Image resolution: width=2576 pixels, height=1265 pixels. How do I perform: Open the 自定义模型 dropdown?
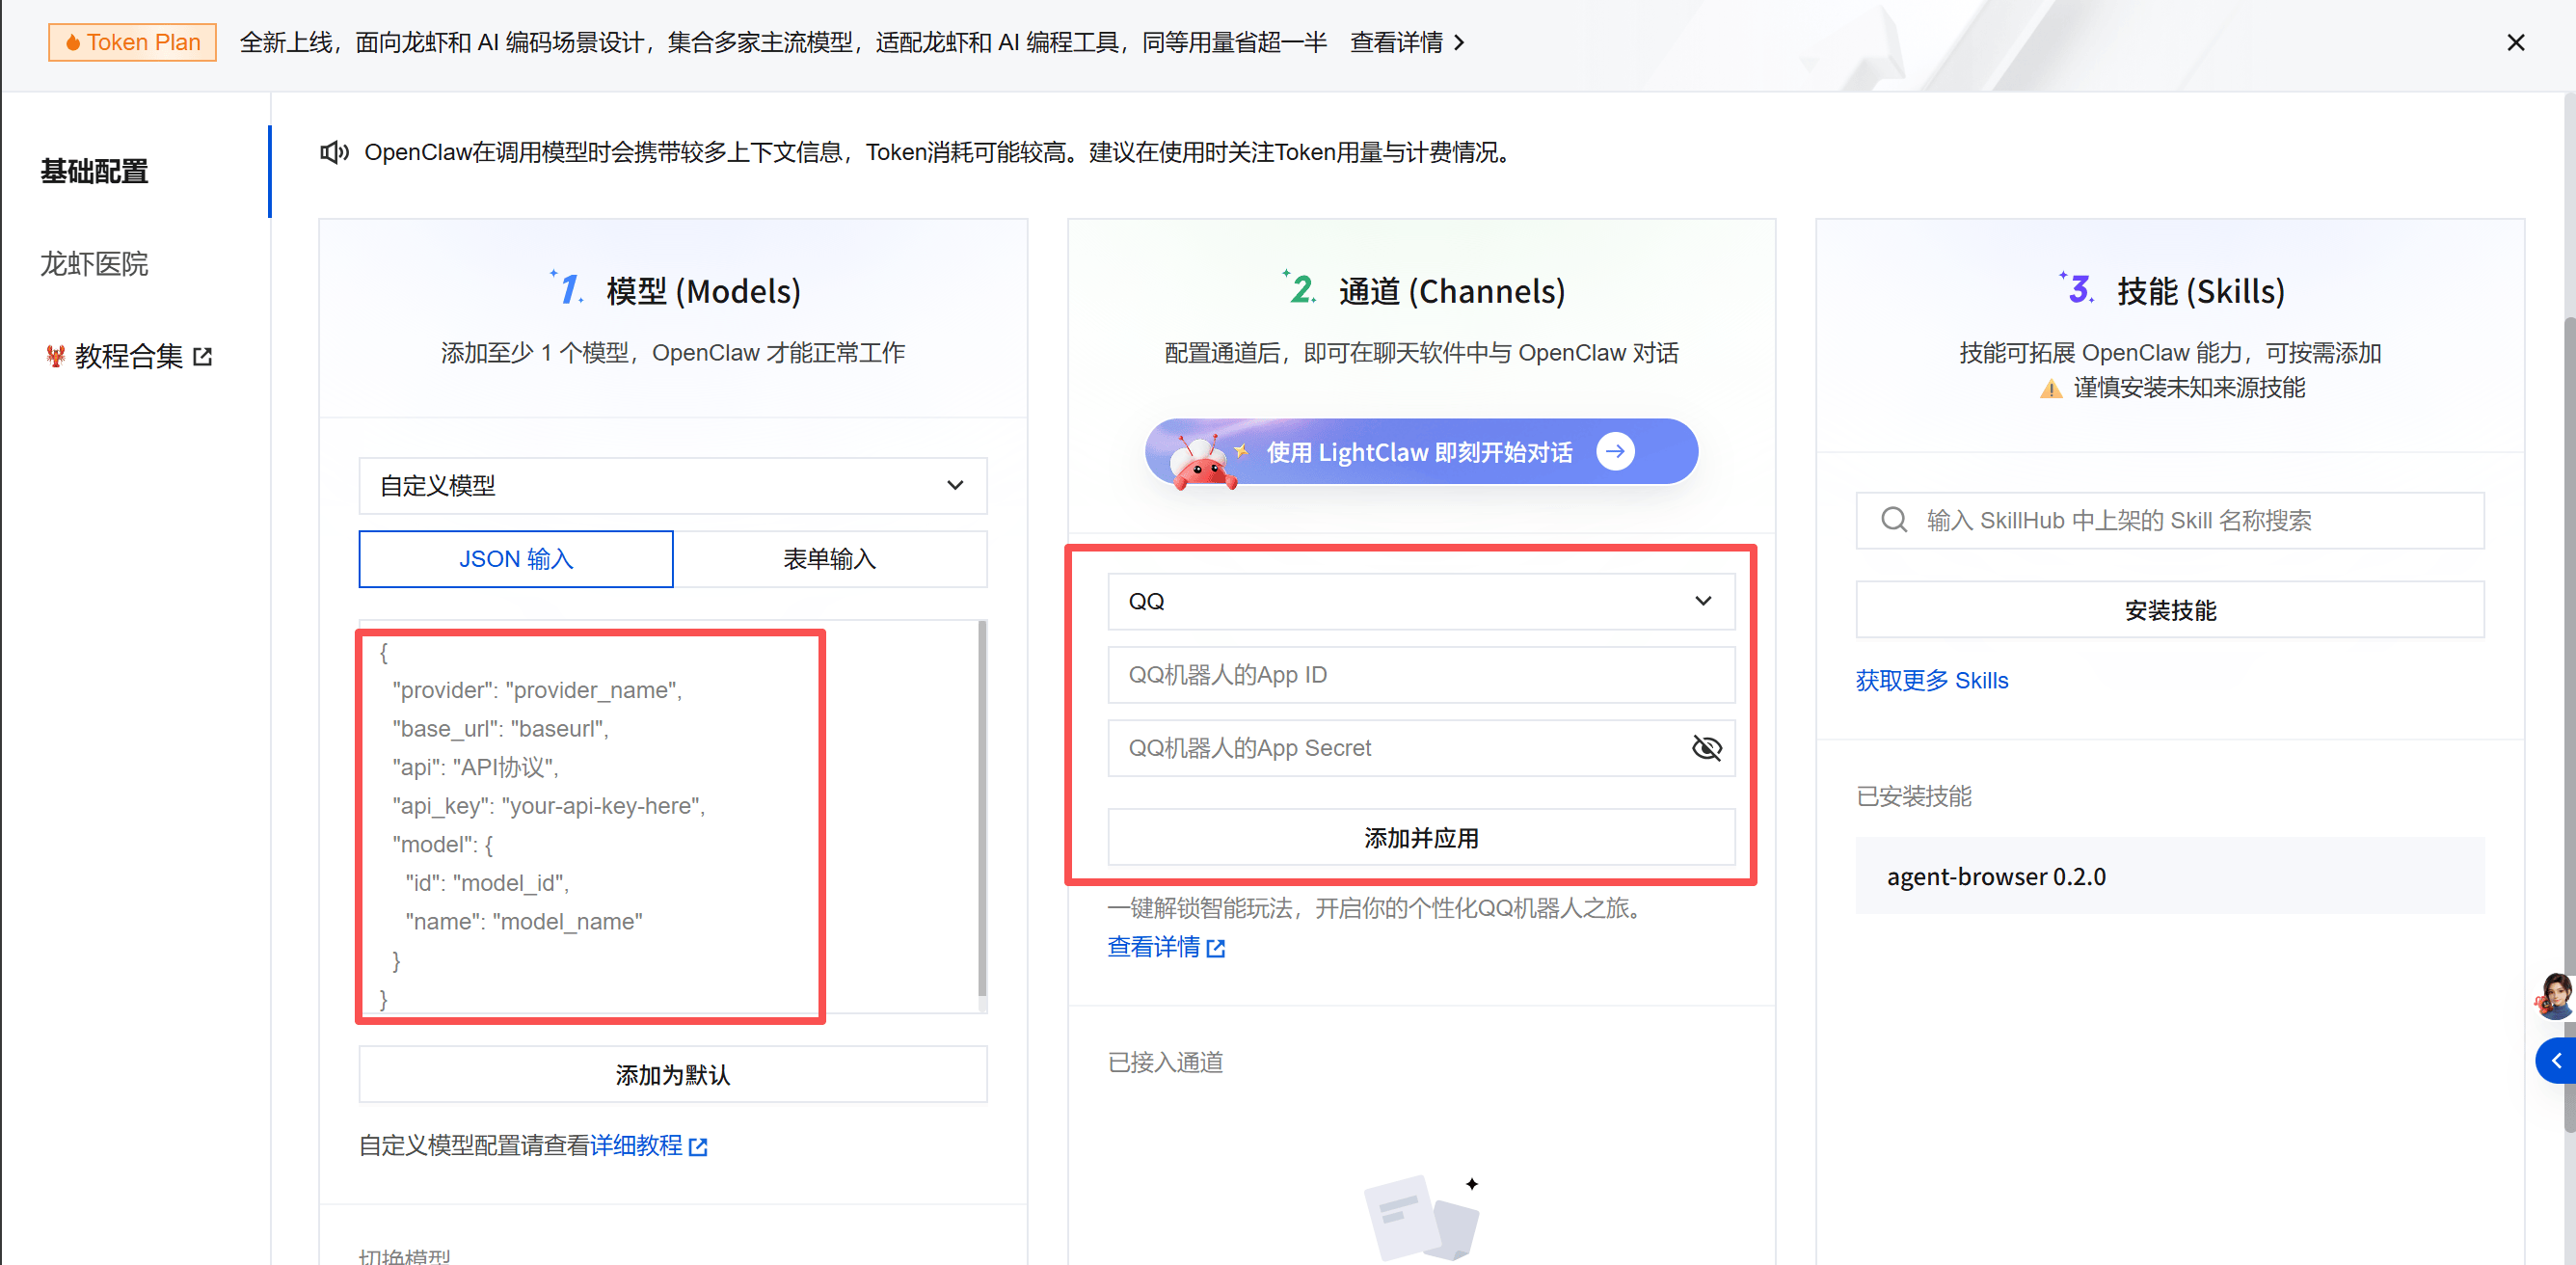(672, 486)
